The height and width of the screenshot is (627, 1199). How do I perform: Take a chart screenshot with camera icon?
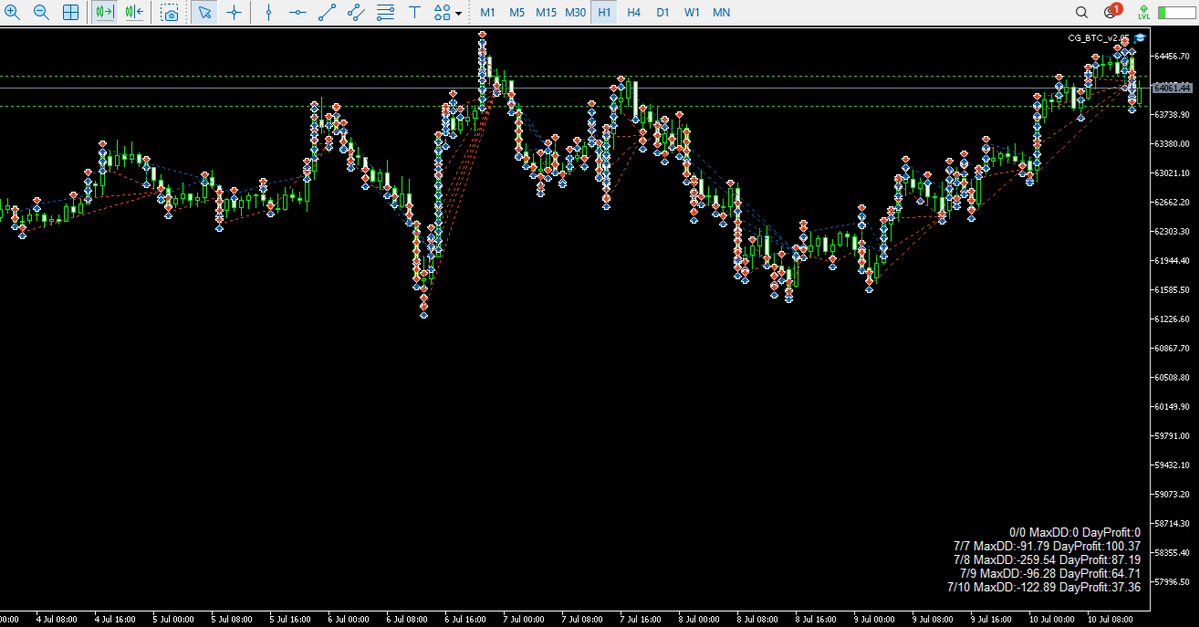pyautogui.click(x=170, y=12)
